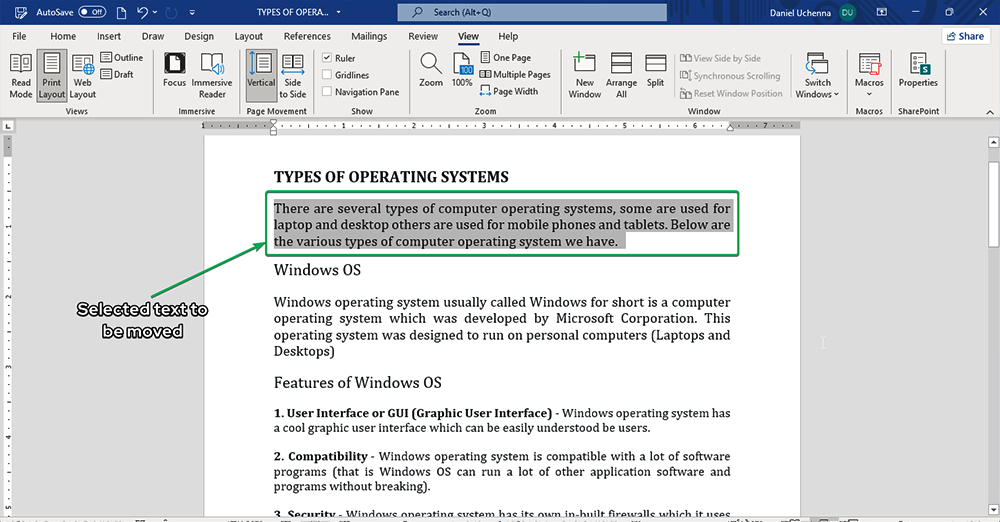Switch to the Mailings tab
The image size is (1000, 522).
[369, 37]
